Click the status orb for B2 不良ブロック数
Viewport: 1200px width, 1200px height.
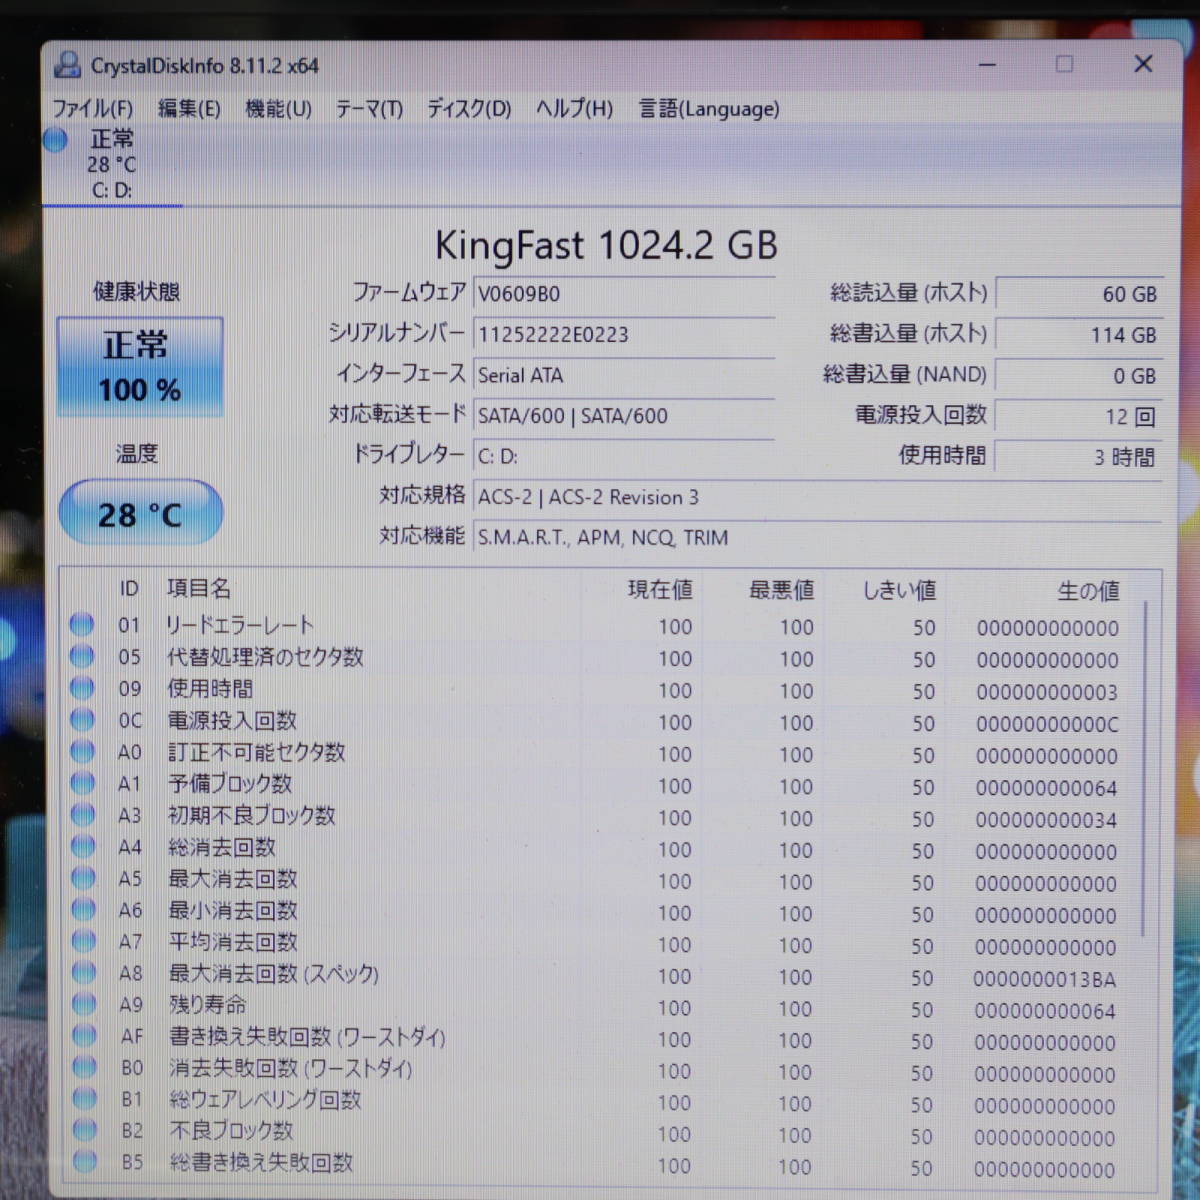(x=85, y=1130)
